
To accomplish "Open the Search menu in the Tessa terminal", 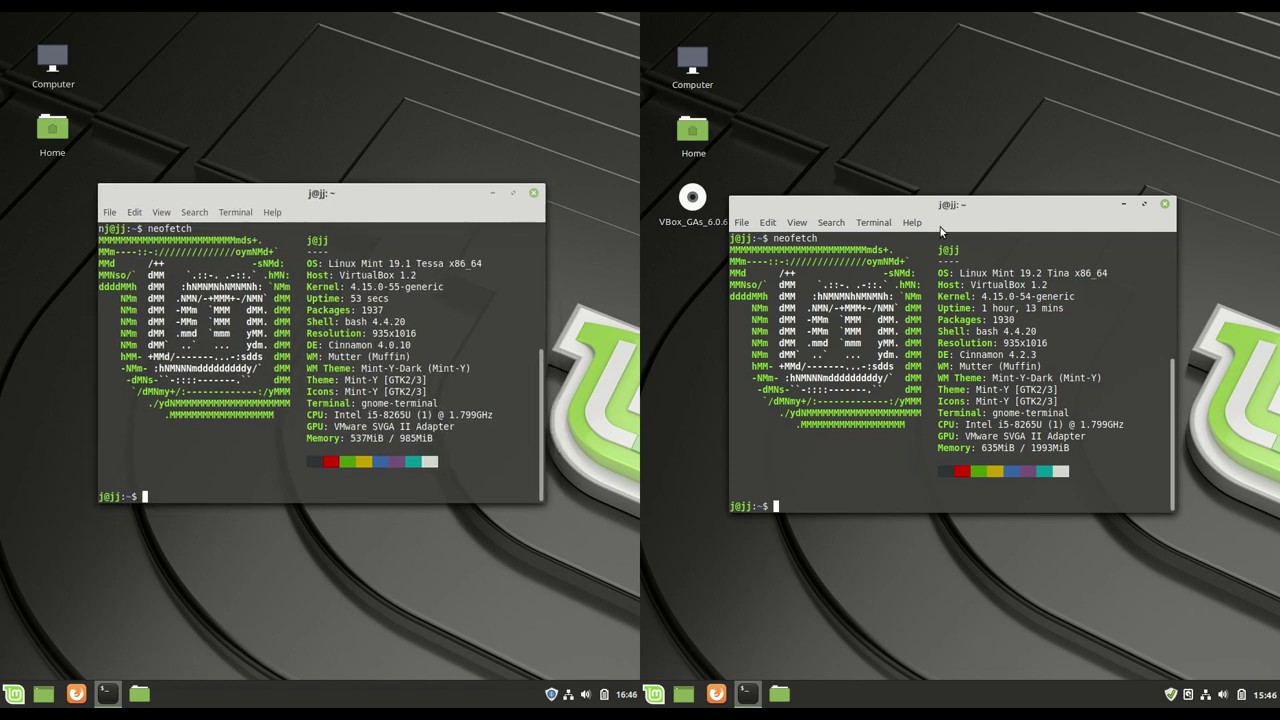I will coord(194,212).
